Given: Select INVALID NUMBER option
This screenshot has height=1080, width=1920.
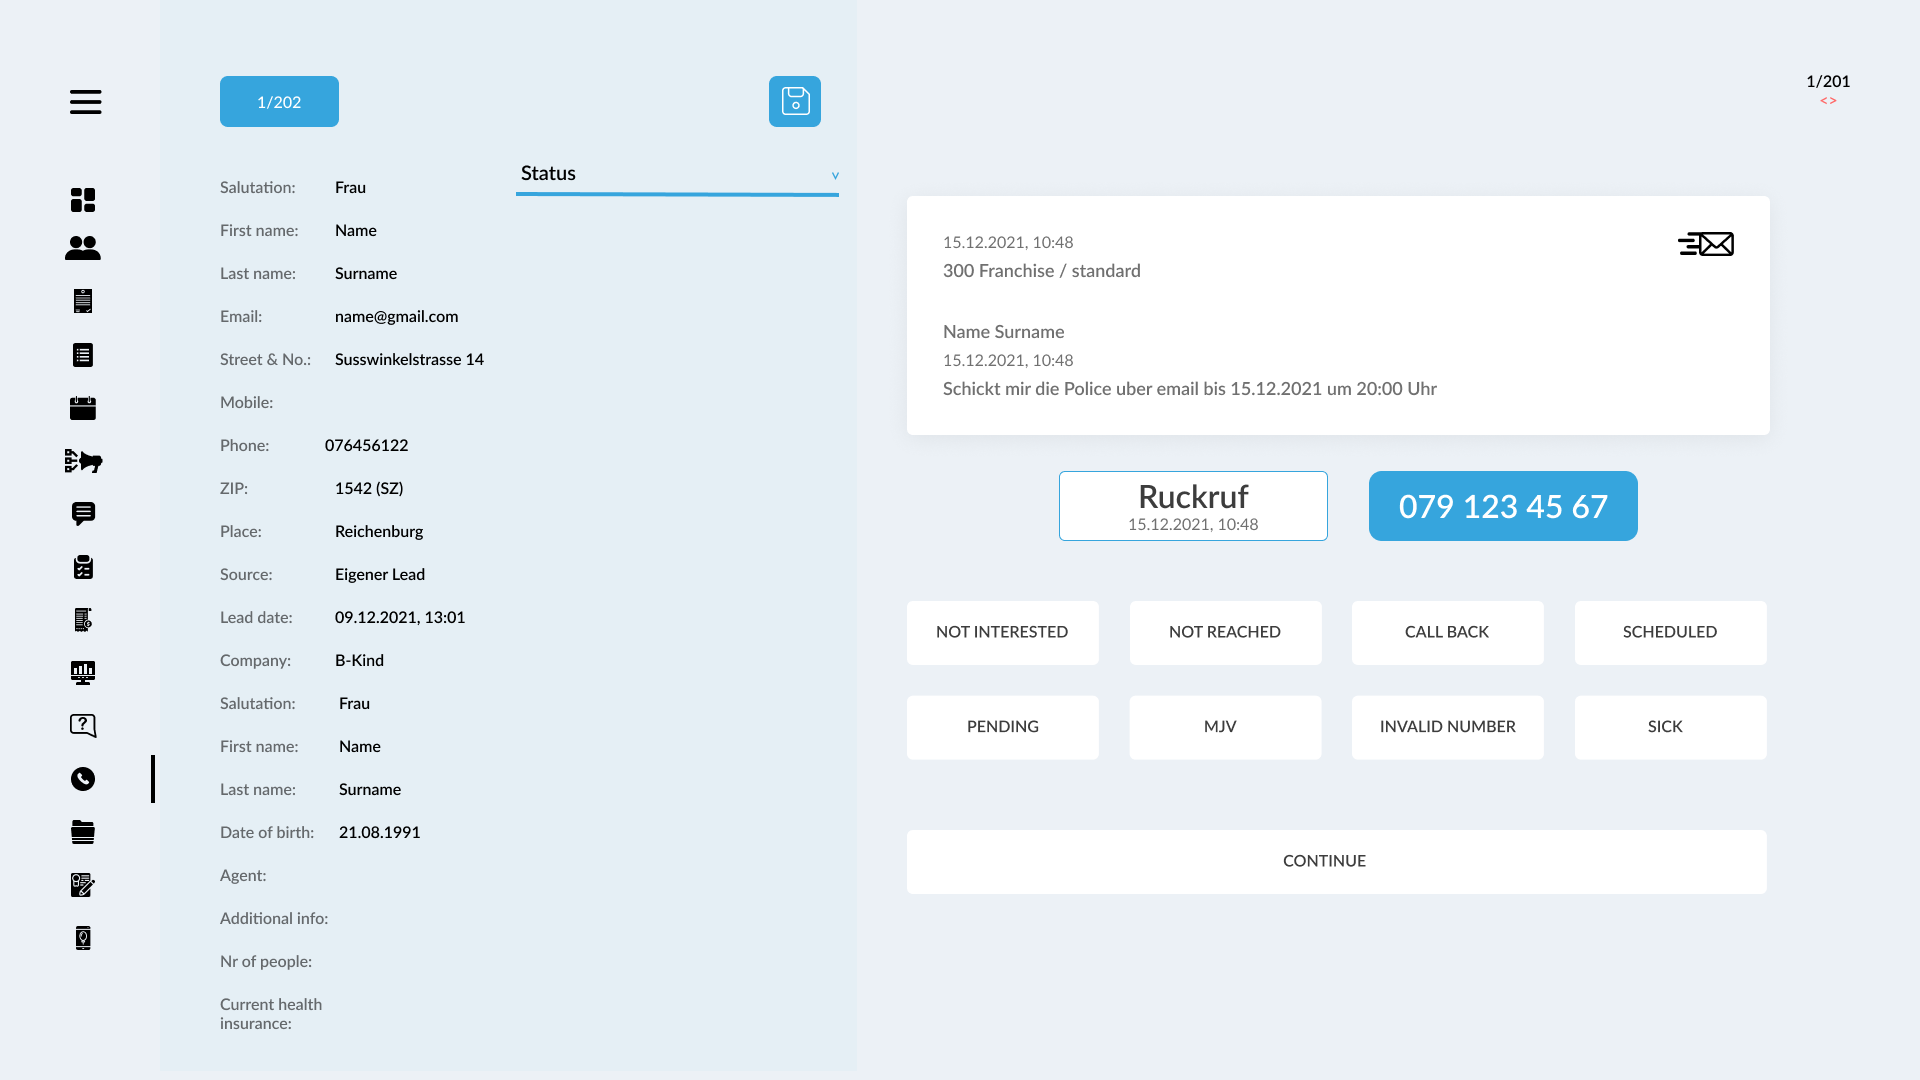Looking at the screenshot, I should pos(1447,727).
